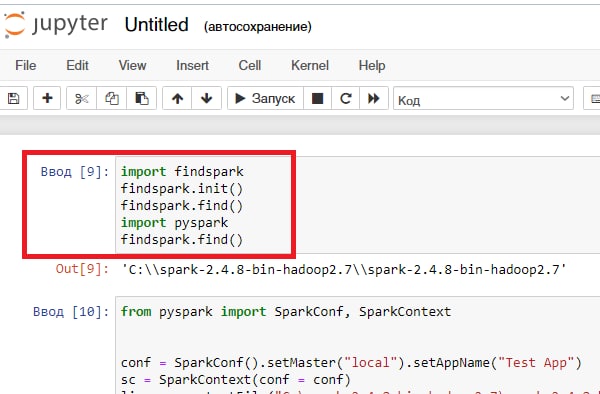Open the File menu

tap(26, 65)
